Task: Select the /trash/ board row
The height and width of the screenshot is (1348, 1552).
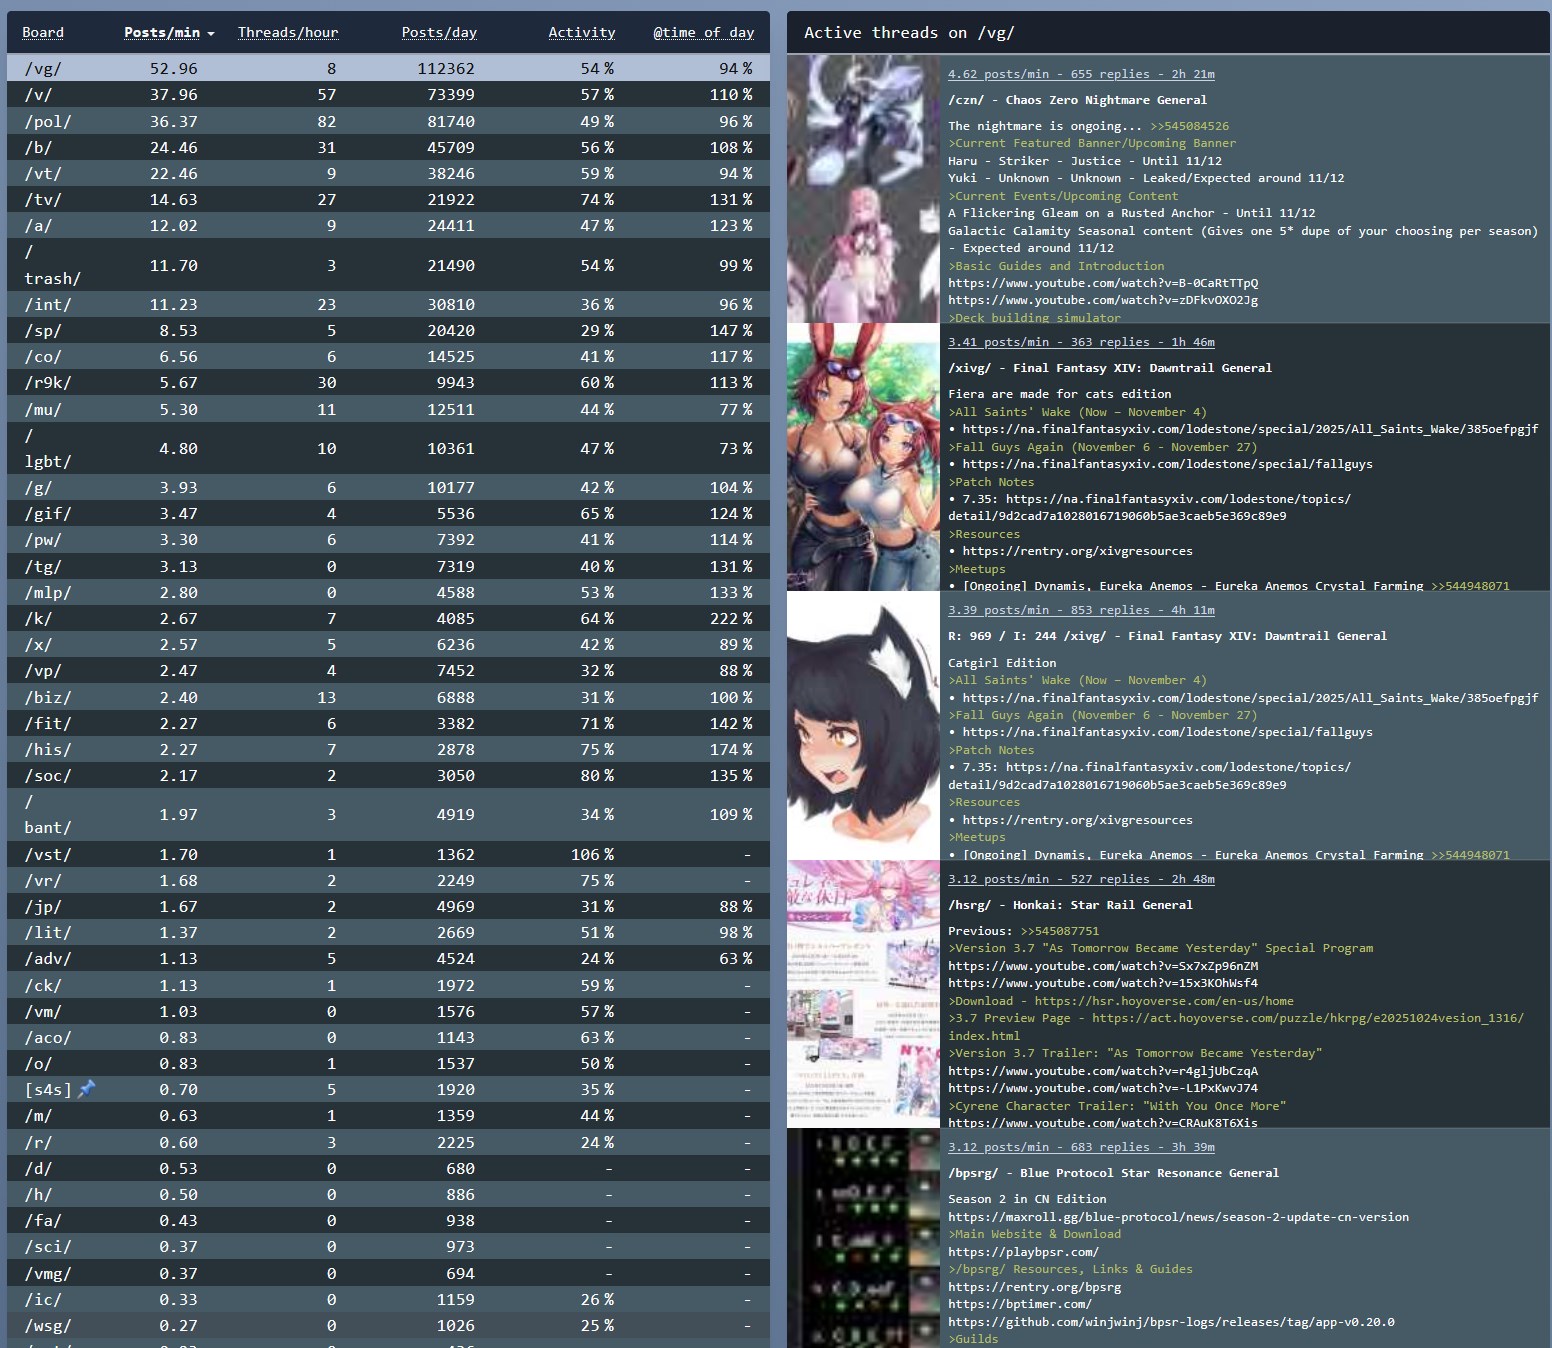Action: [388, 265]
